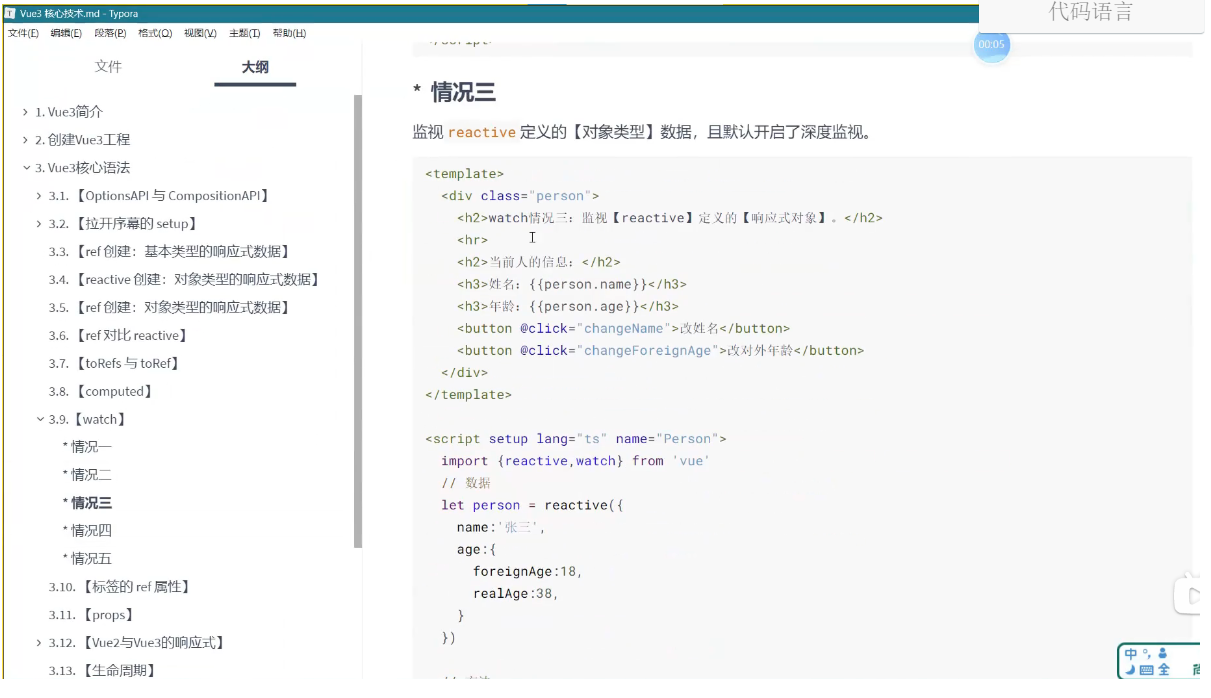Jump to 3.4 reactive 创建：对象类型的响应式数据
The width and height of the screenshot is (1211, 698).
click(187, 280)
